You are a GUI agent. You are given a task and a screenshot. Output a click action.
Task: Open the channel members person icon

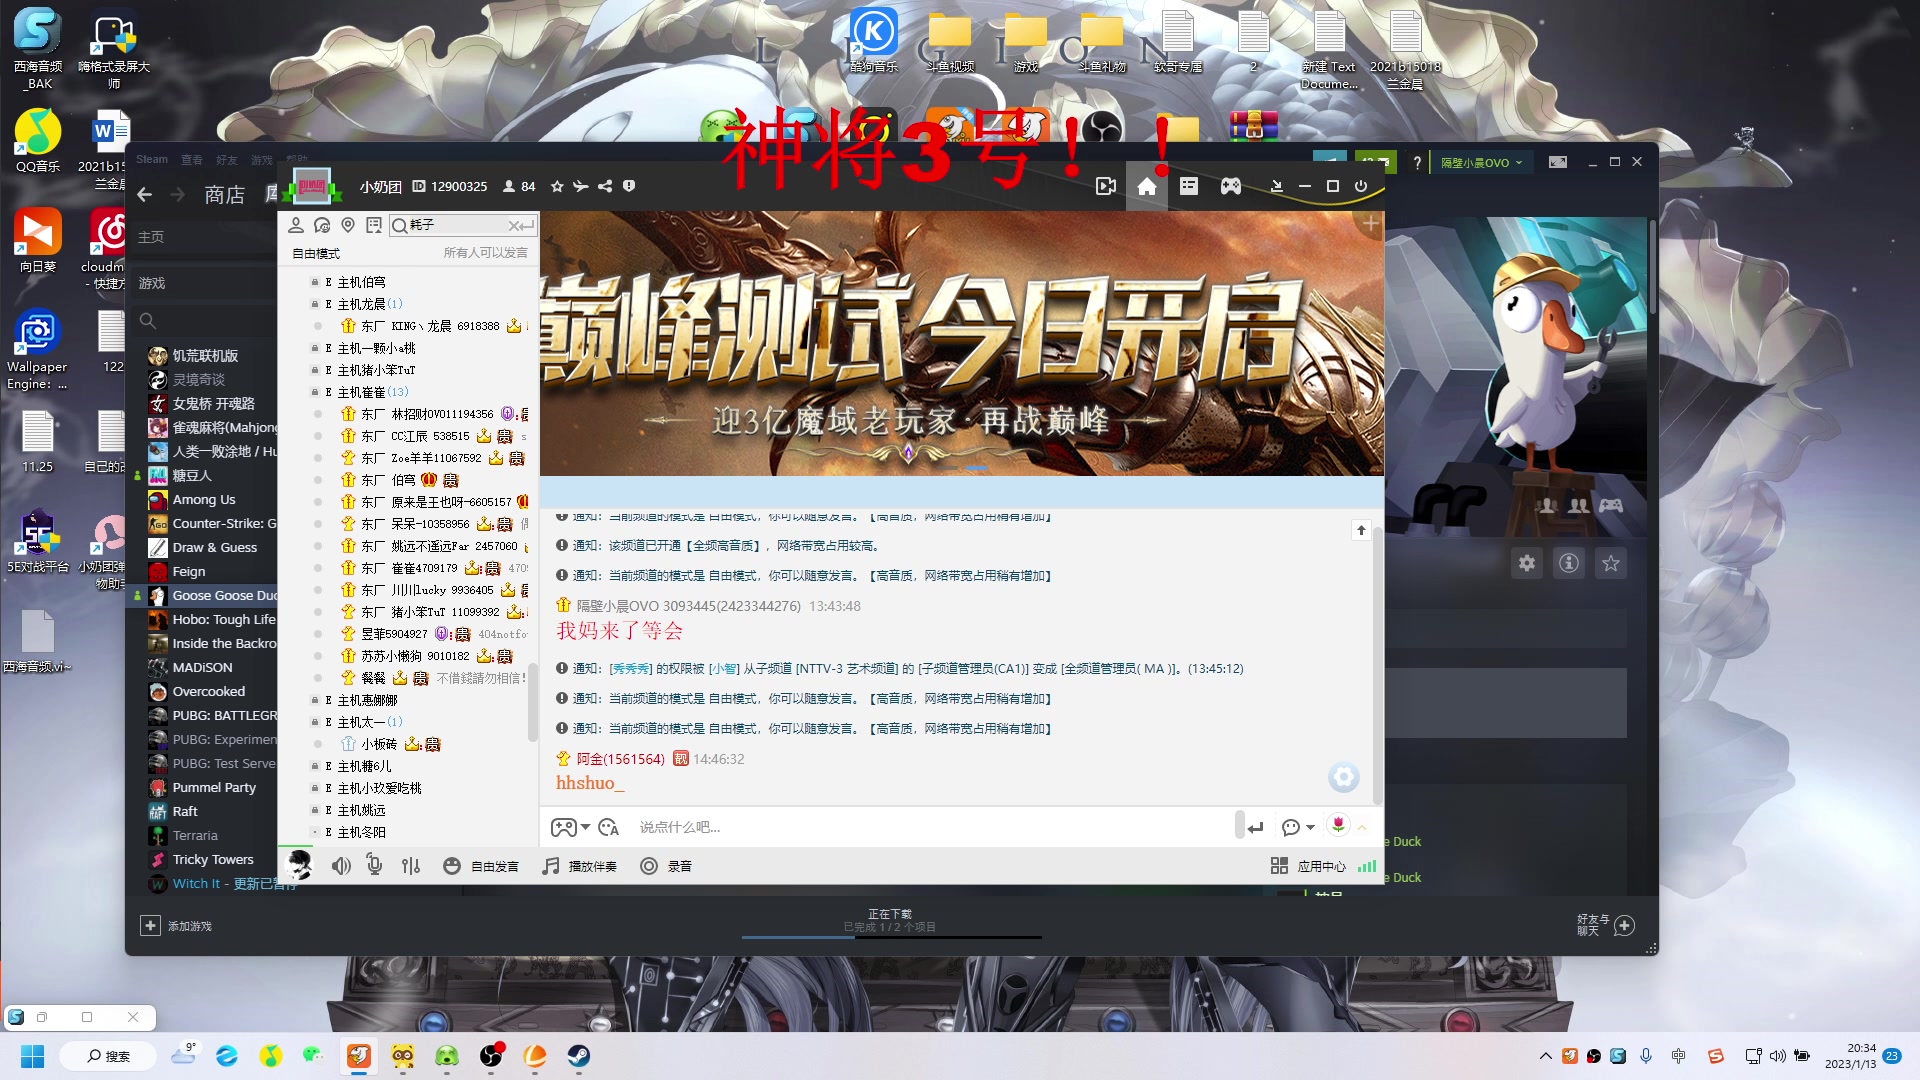[x=296, y=225]
